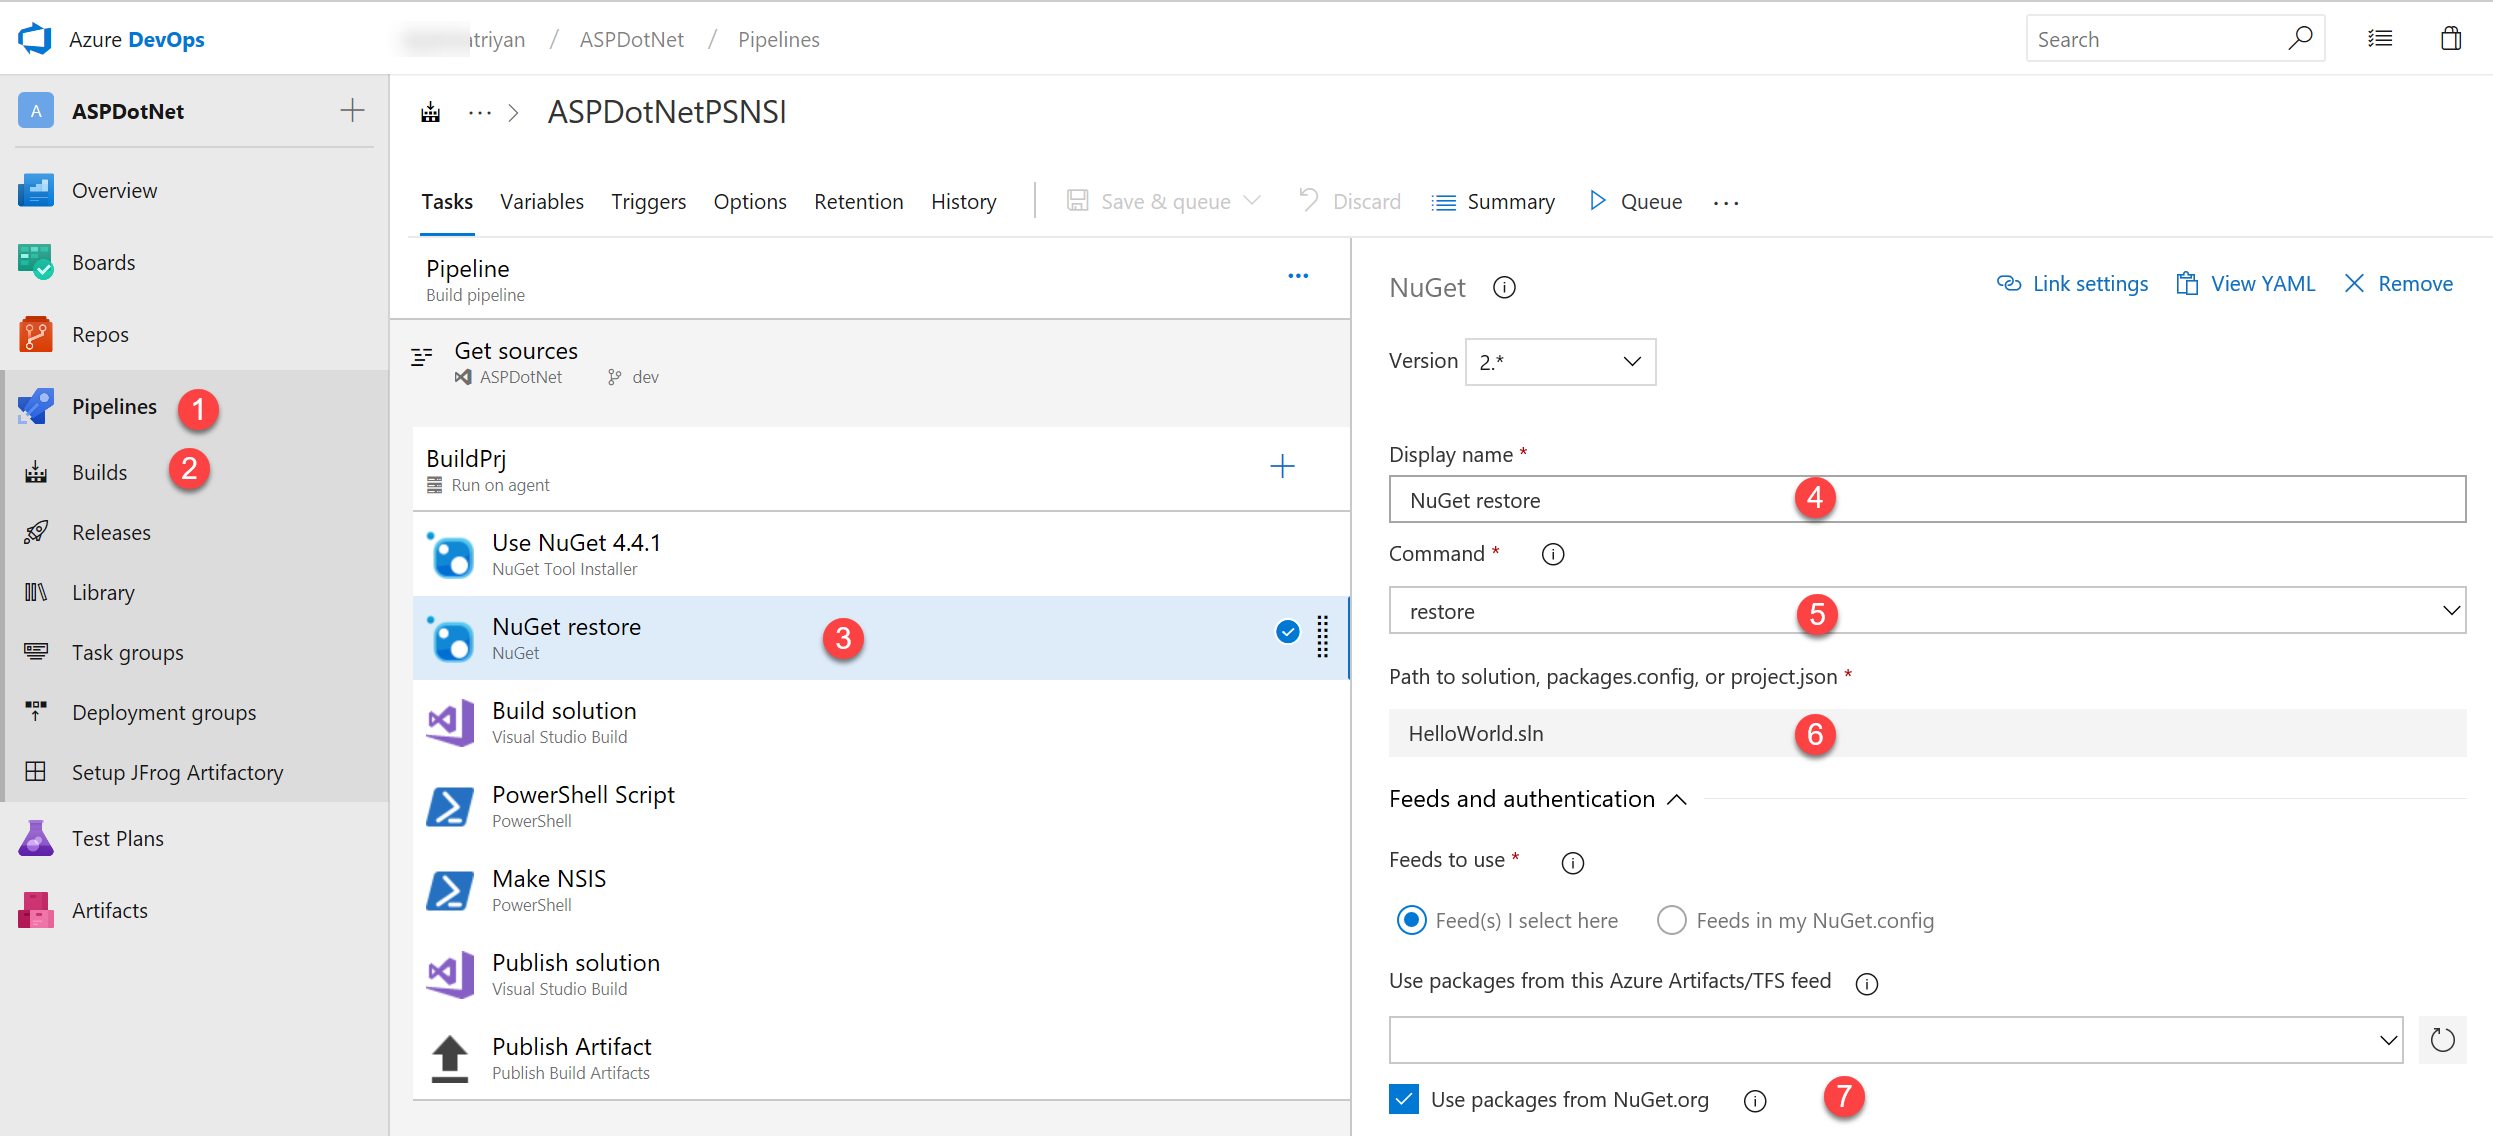Open Pipeline more options ellipsis

tap(1298, 276)
